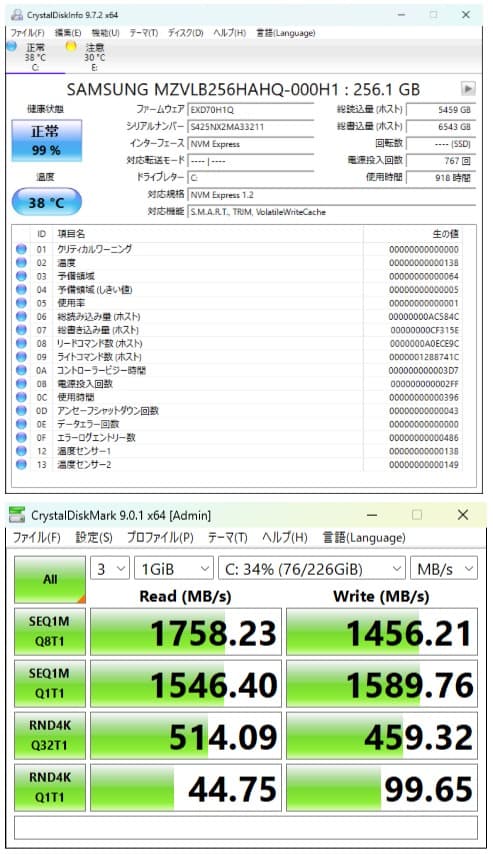493x854 pixels.
Task: Open the test count dropdown showing 3
Action: [109, 569]
